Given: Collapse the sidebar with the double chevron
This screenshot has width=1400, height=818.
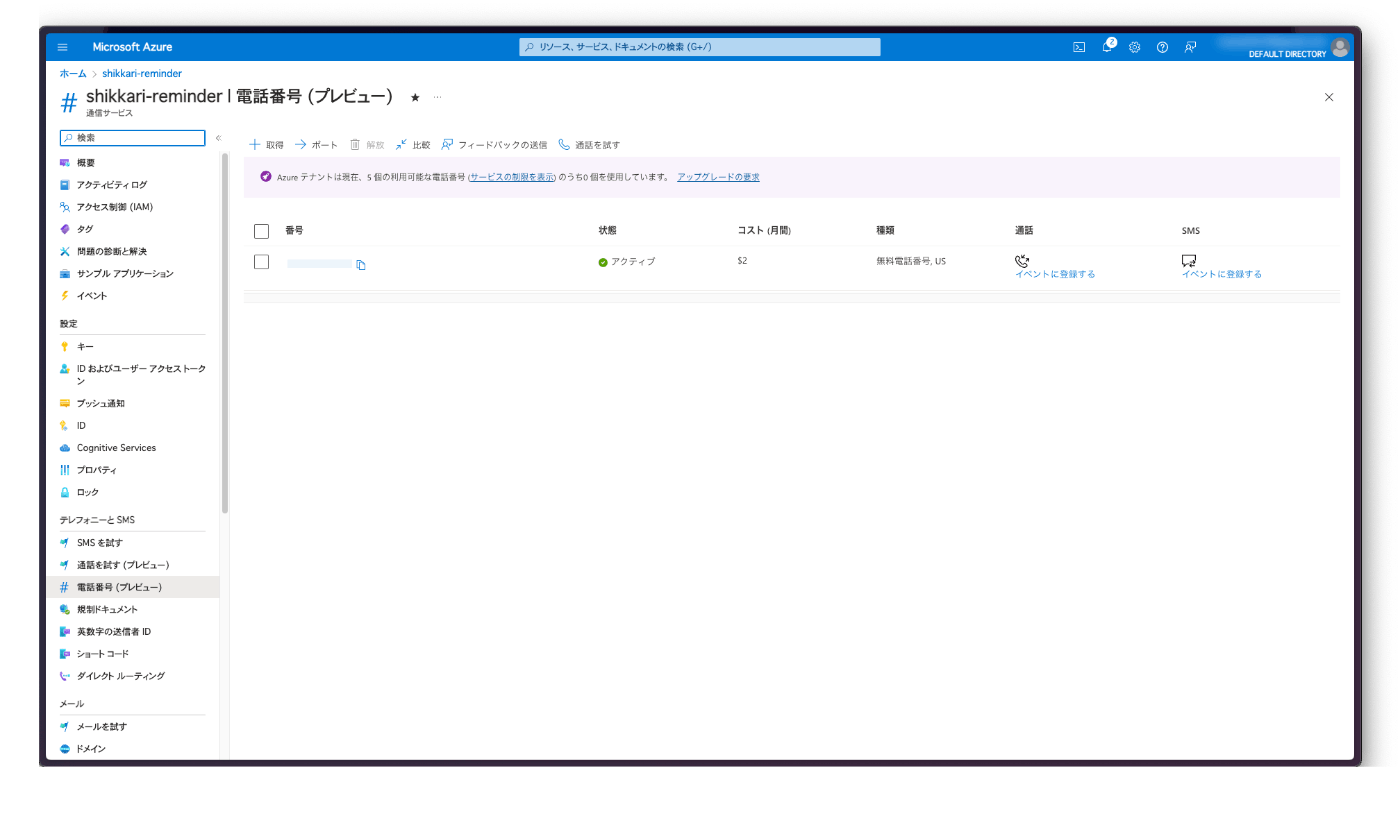Looking at the screenshot, I should [x=218, y=138].
